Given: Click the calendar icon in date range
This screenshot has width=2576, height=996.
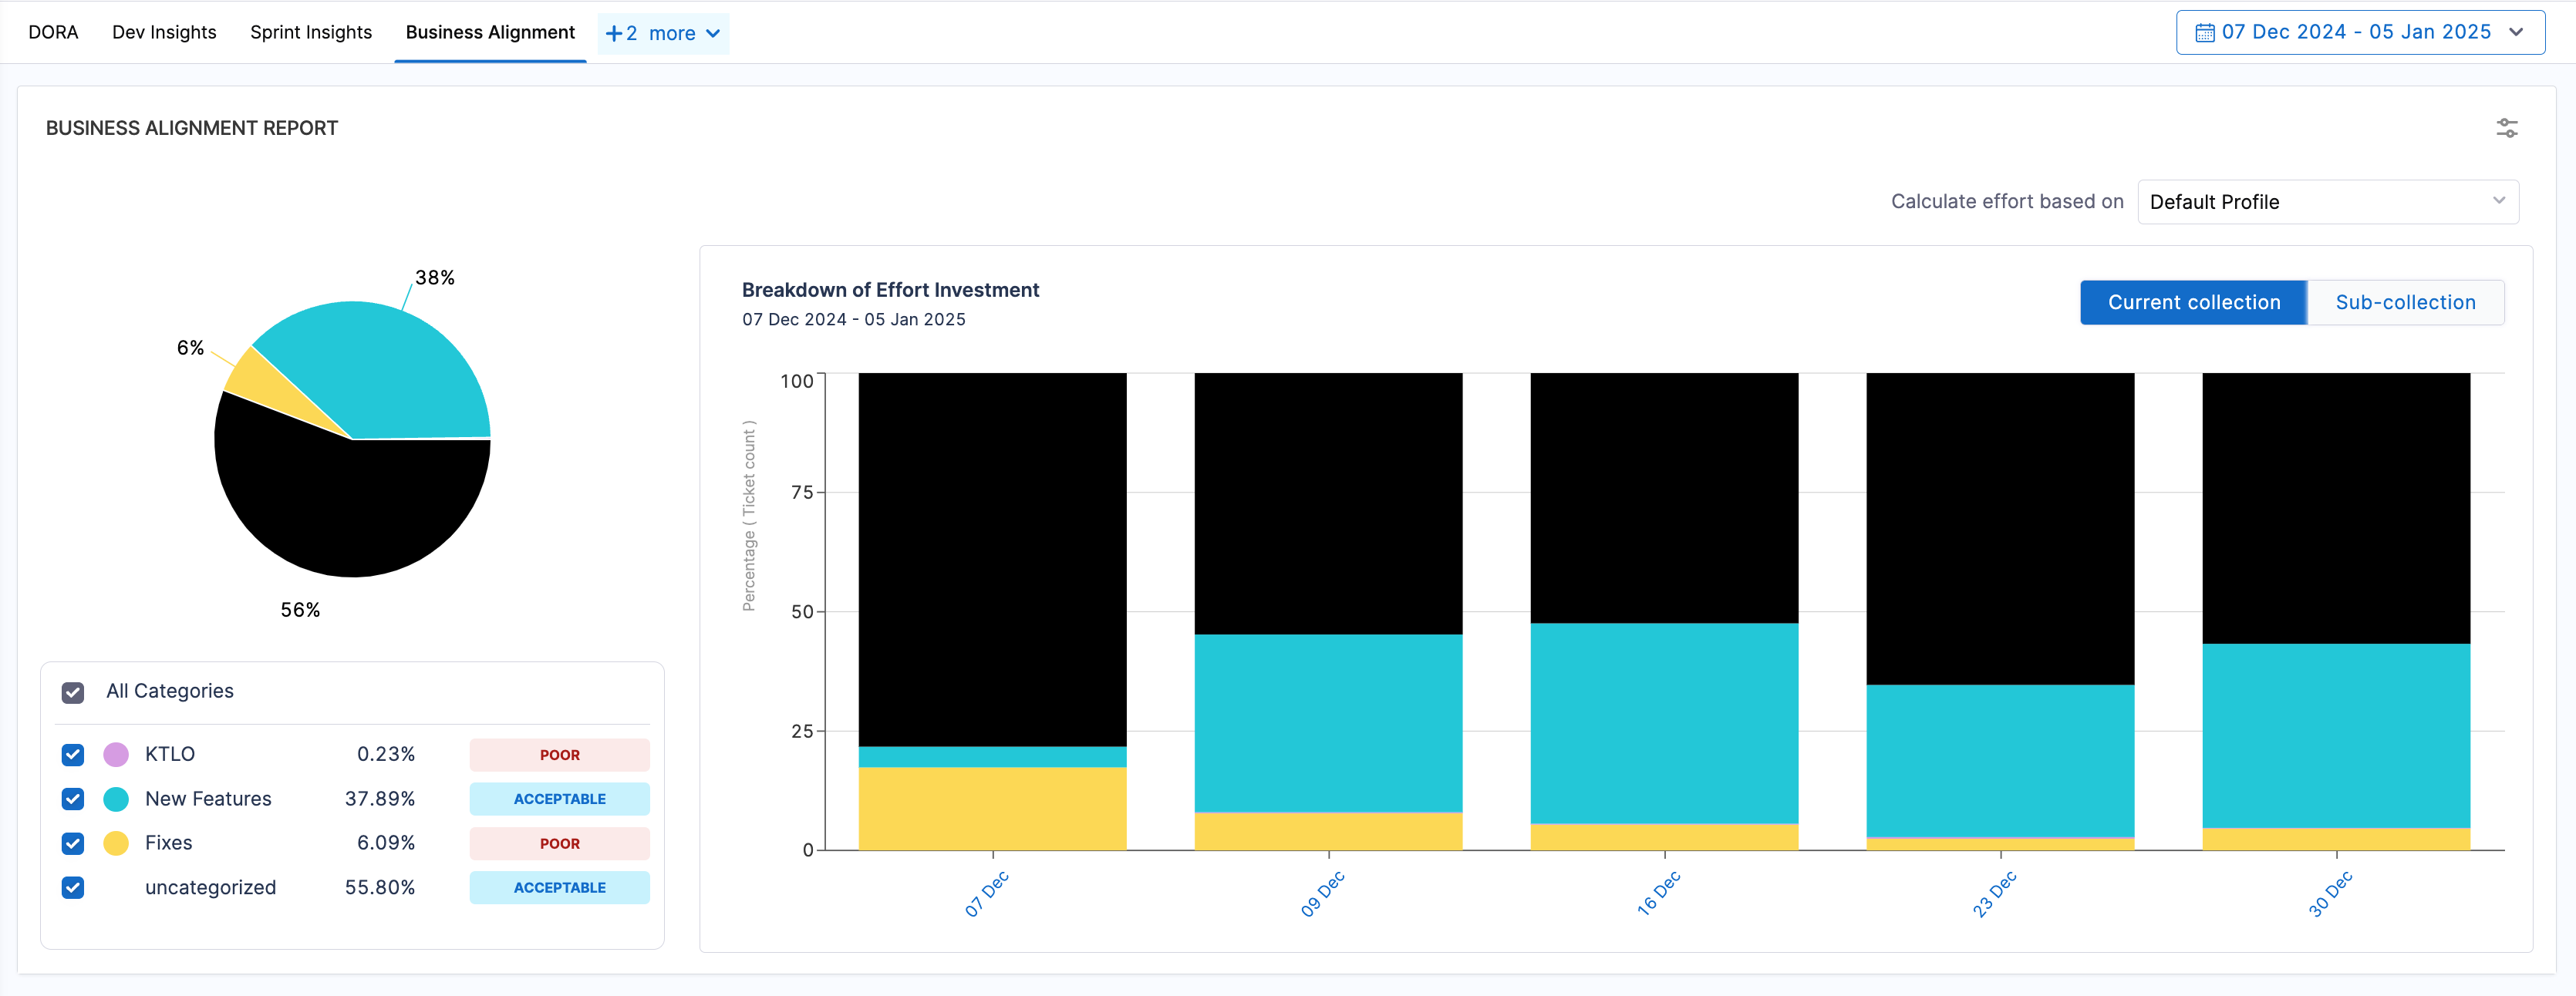Looking at the screenshot, I should 2204,33.
